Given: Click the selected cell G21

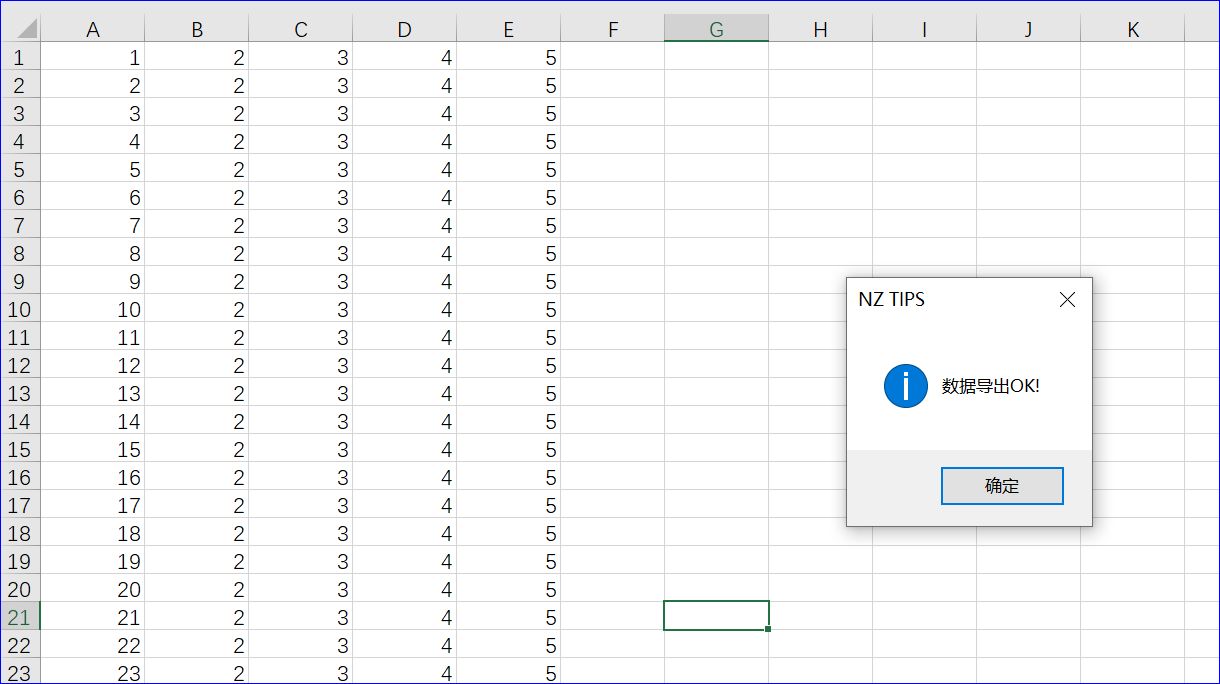Looking at the screenshot, I should coord(716,616).
